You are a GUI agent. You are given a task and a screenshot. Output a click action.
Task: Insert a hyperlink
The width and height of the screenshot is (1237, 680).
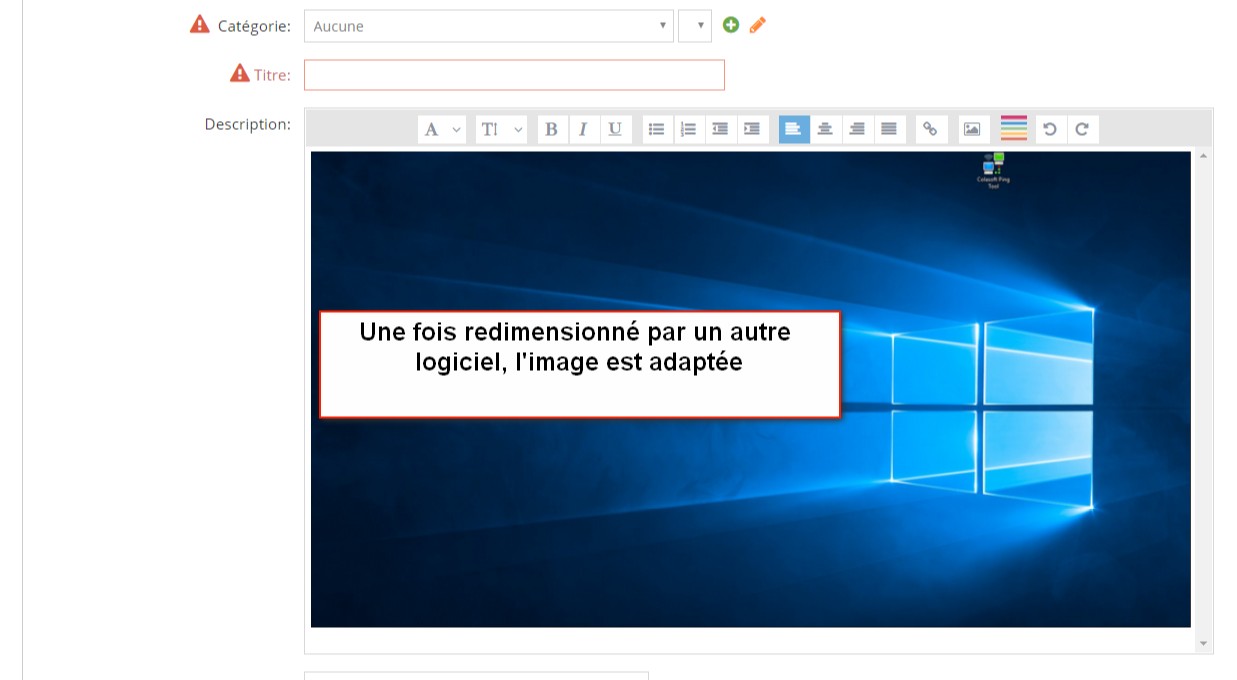coord(930,129)
